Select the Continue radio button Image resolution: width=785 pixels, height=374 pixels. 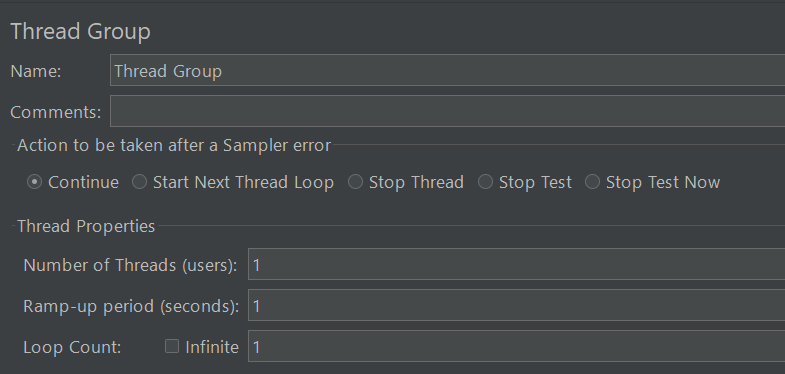[34, 182]
